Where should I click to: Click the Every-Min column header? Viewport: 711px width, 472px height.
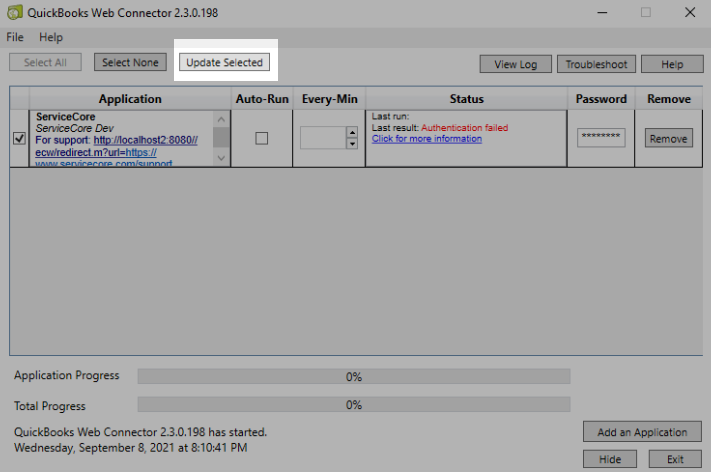(x=330, y=99)
